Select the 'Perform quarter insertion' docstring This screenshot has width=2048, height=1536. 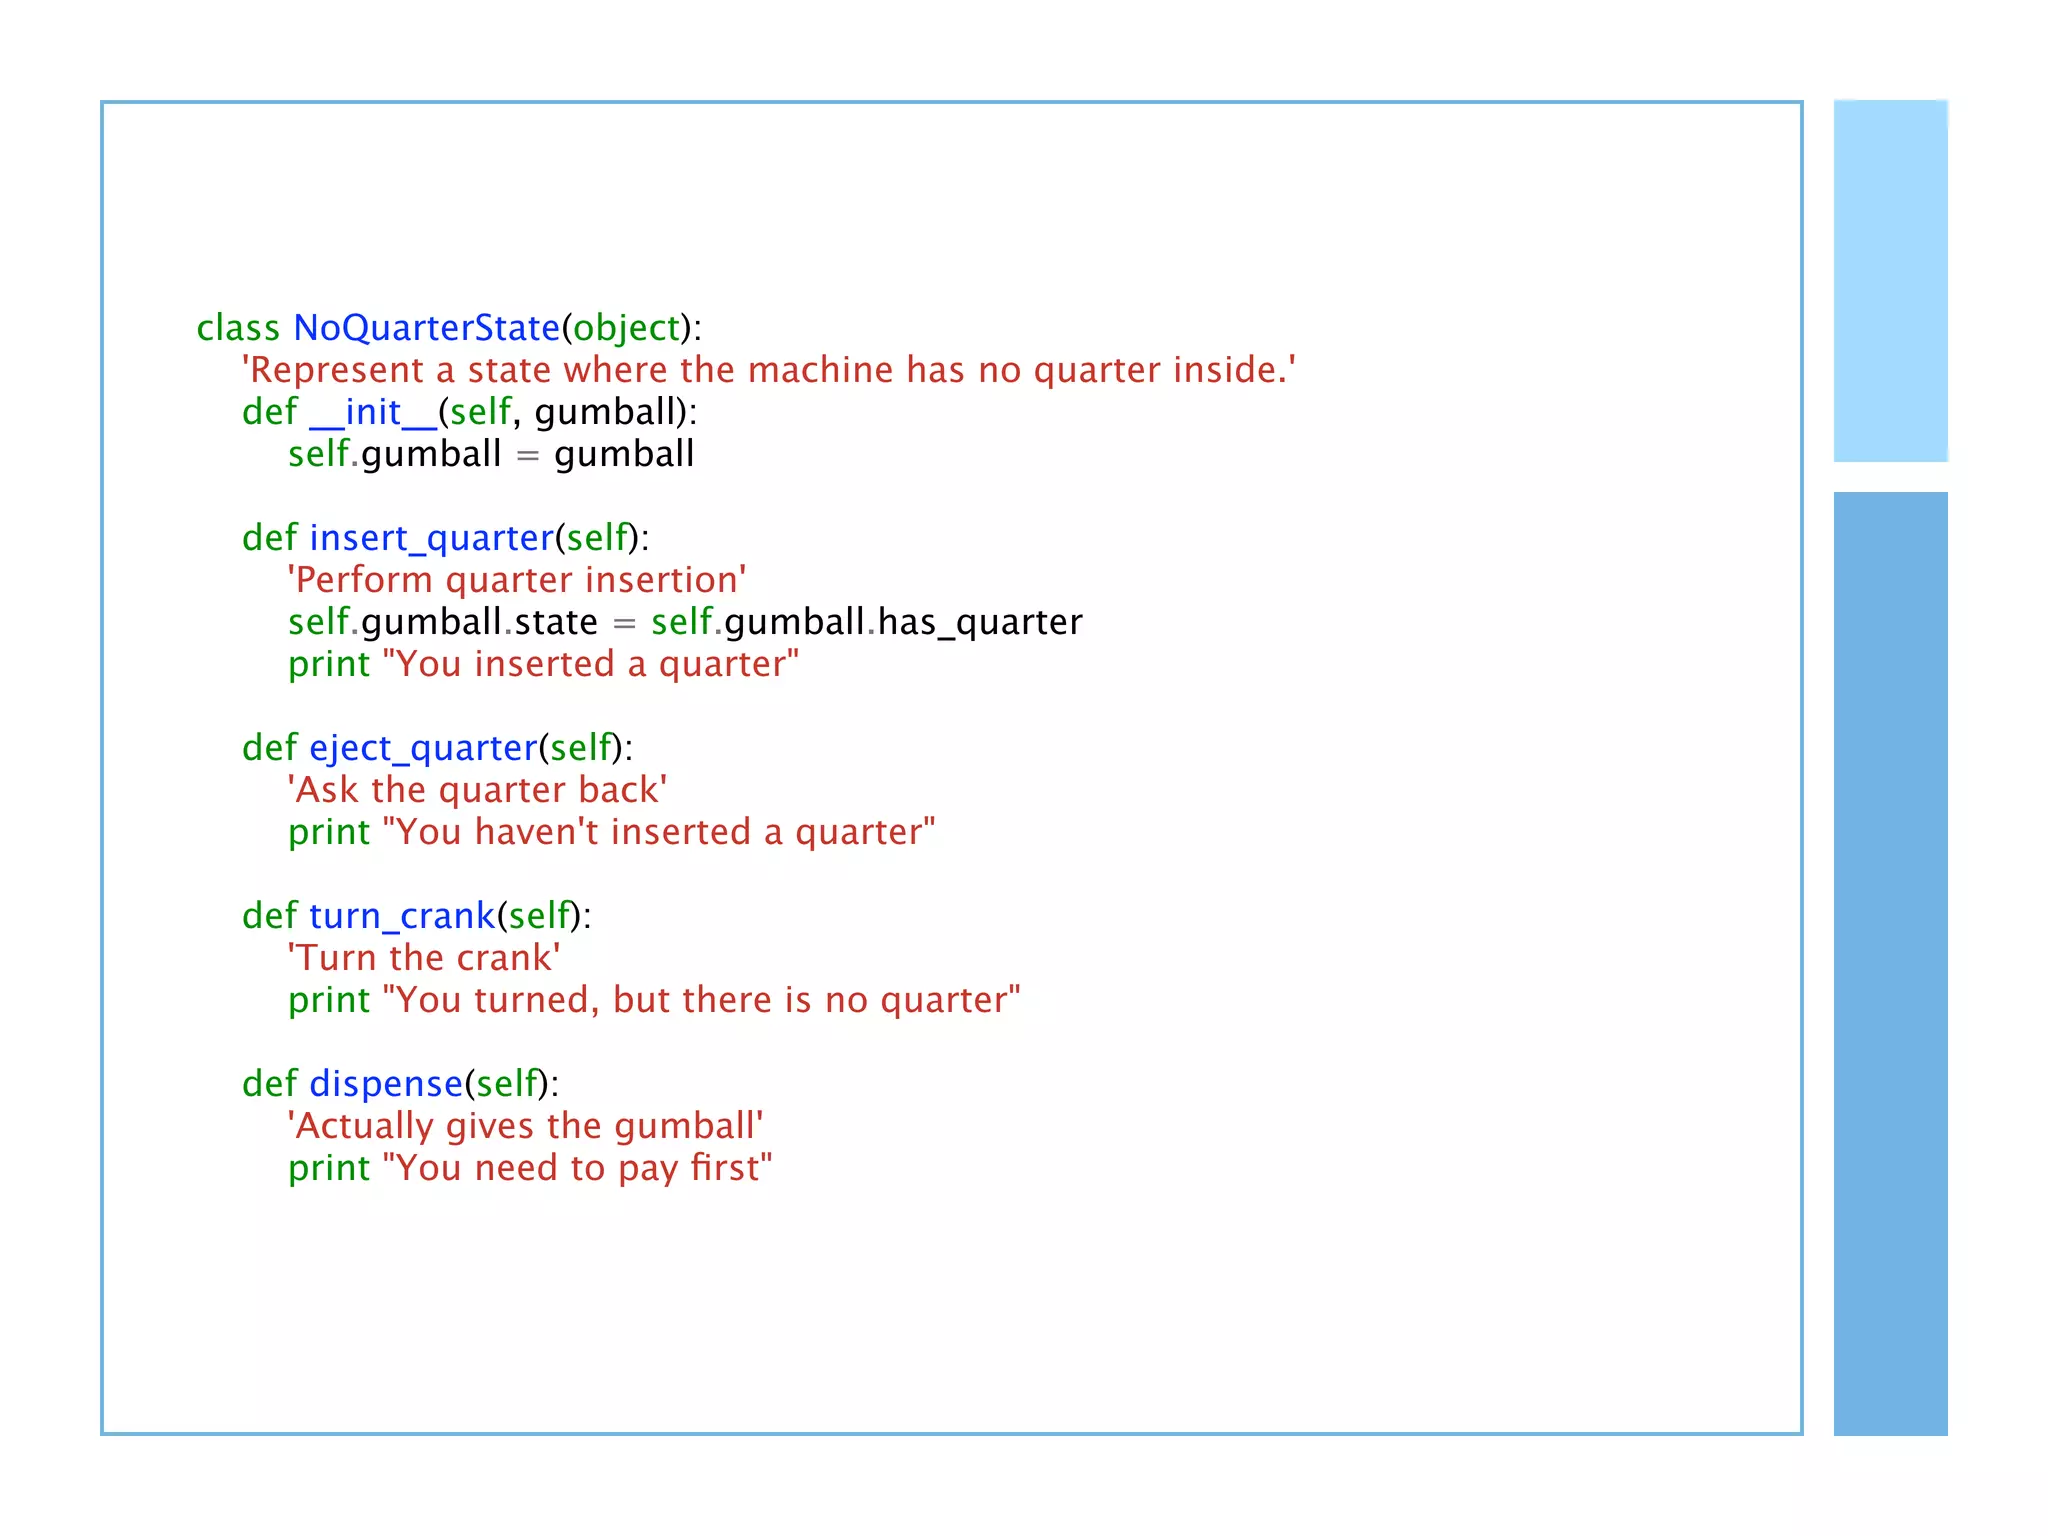coord(517,580)
